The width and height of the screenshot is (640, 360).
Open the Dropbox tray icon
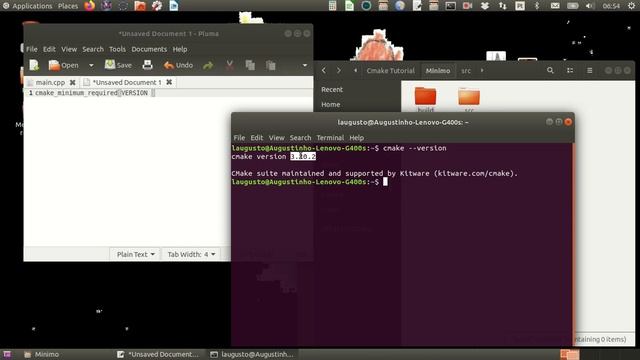tap(485, 5)
